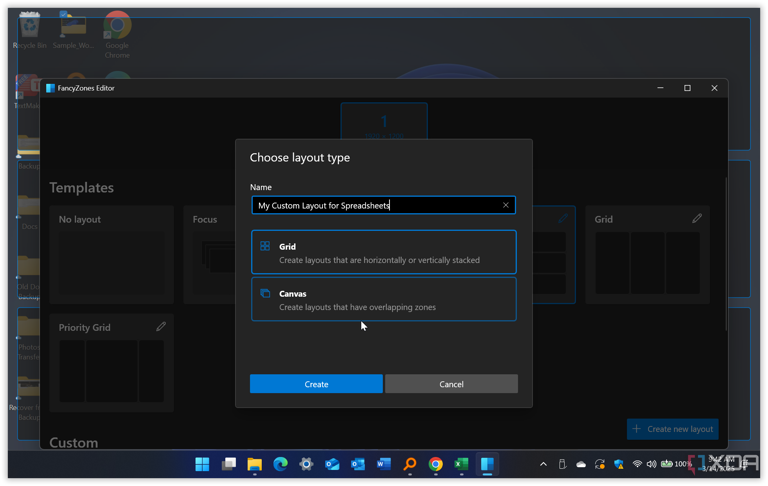Maximize the FancyZones Editor window

(687, 88)
